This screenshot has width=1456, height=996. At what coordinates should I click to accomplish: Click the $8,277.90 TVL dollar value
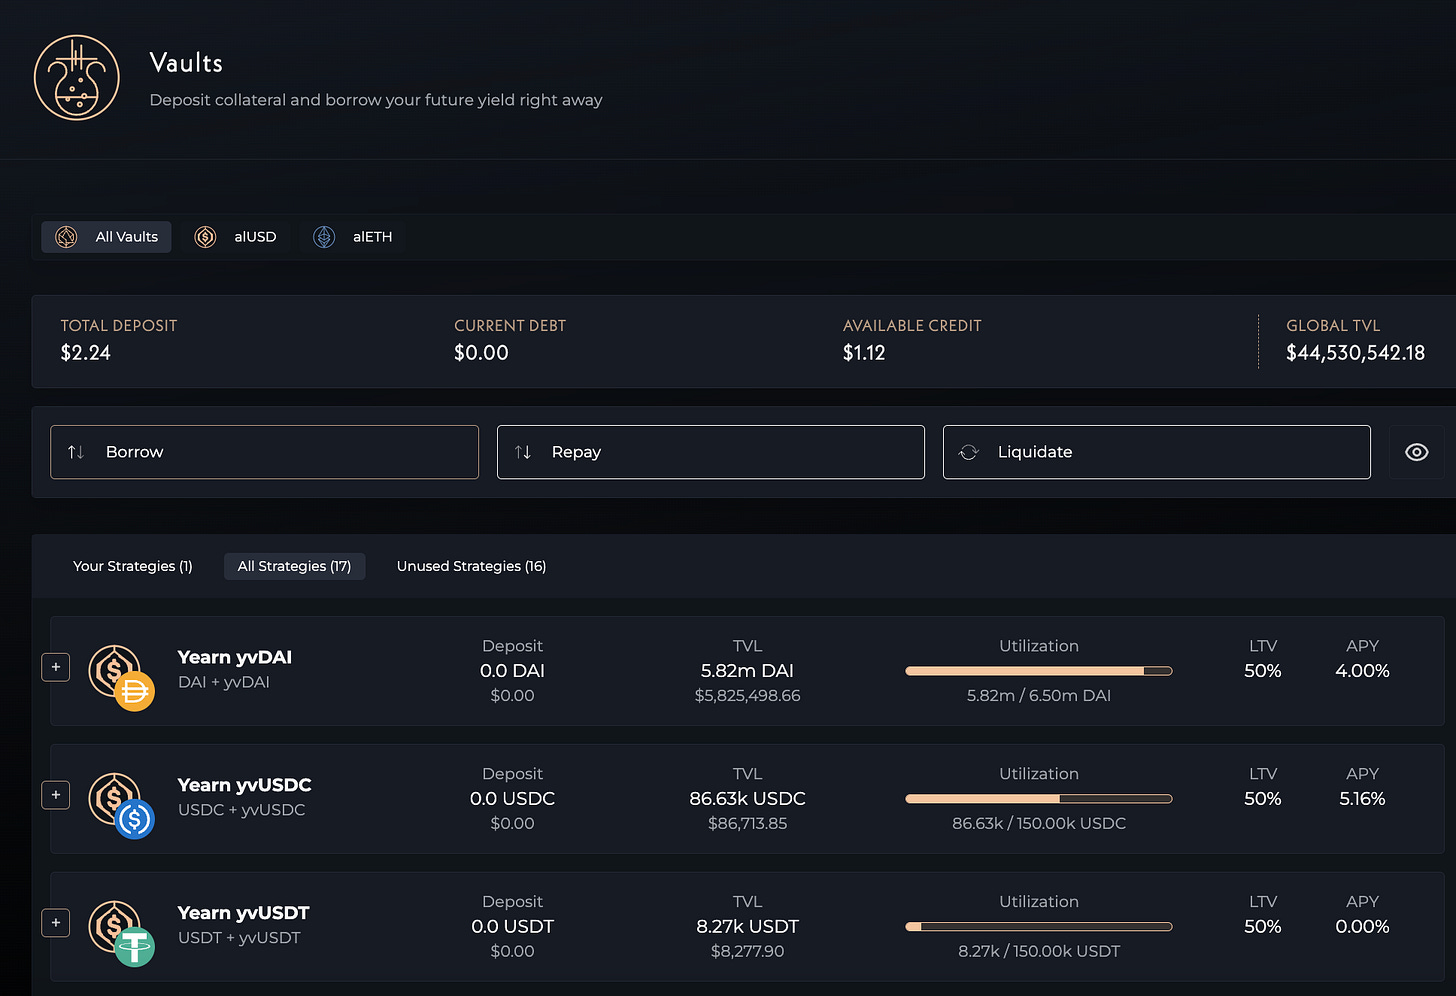[747, 952]
